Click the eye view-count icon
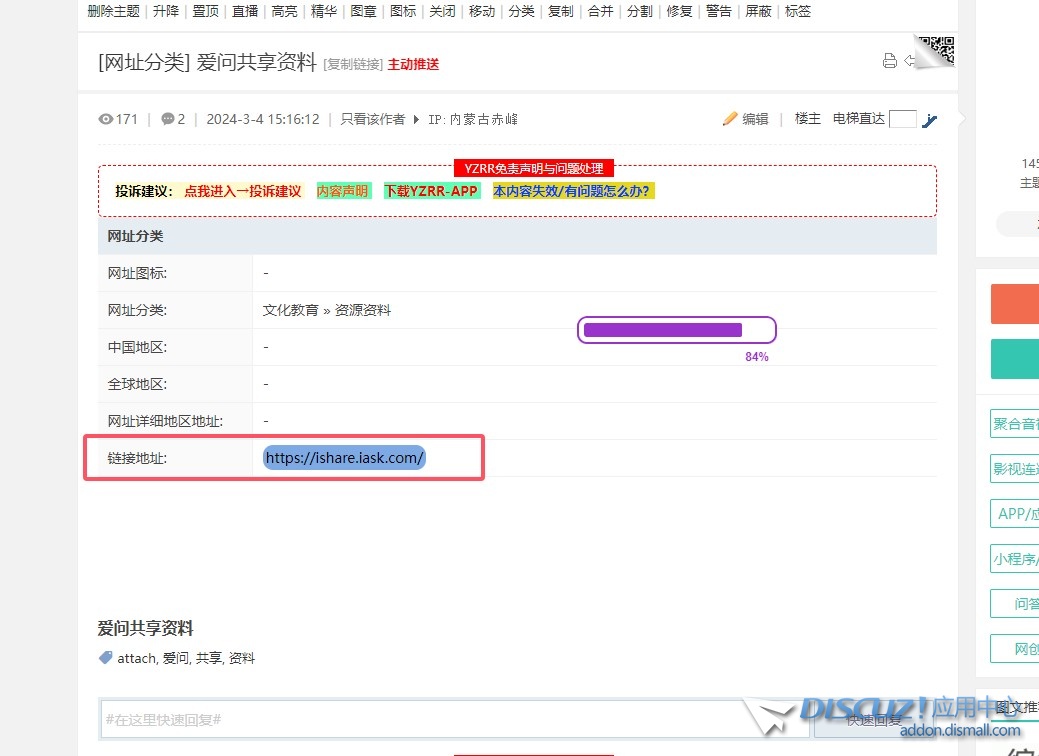 [106, 119]
